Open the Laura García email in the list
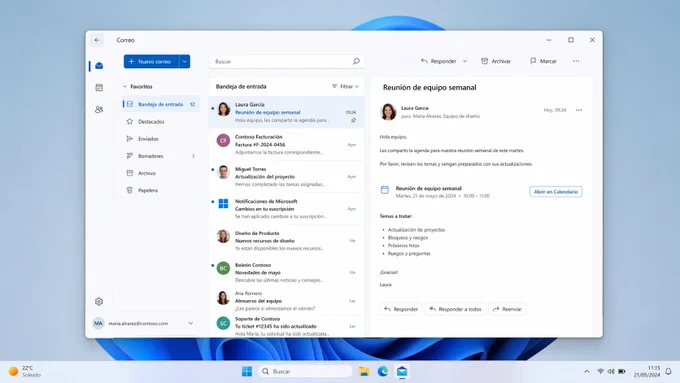Image resolution: width=680 pixels, height=383 pixels. [286, 112]
